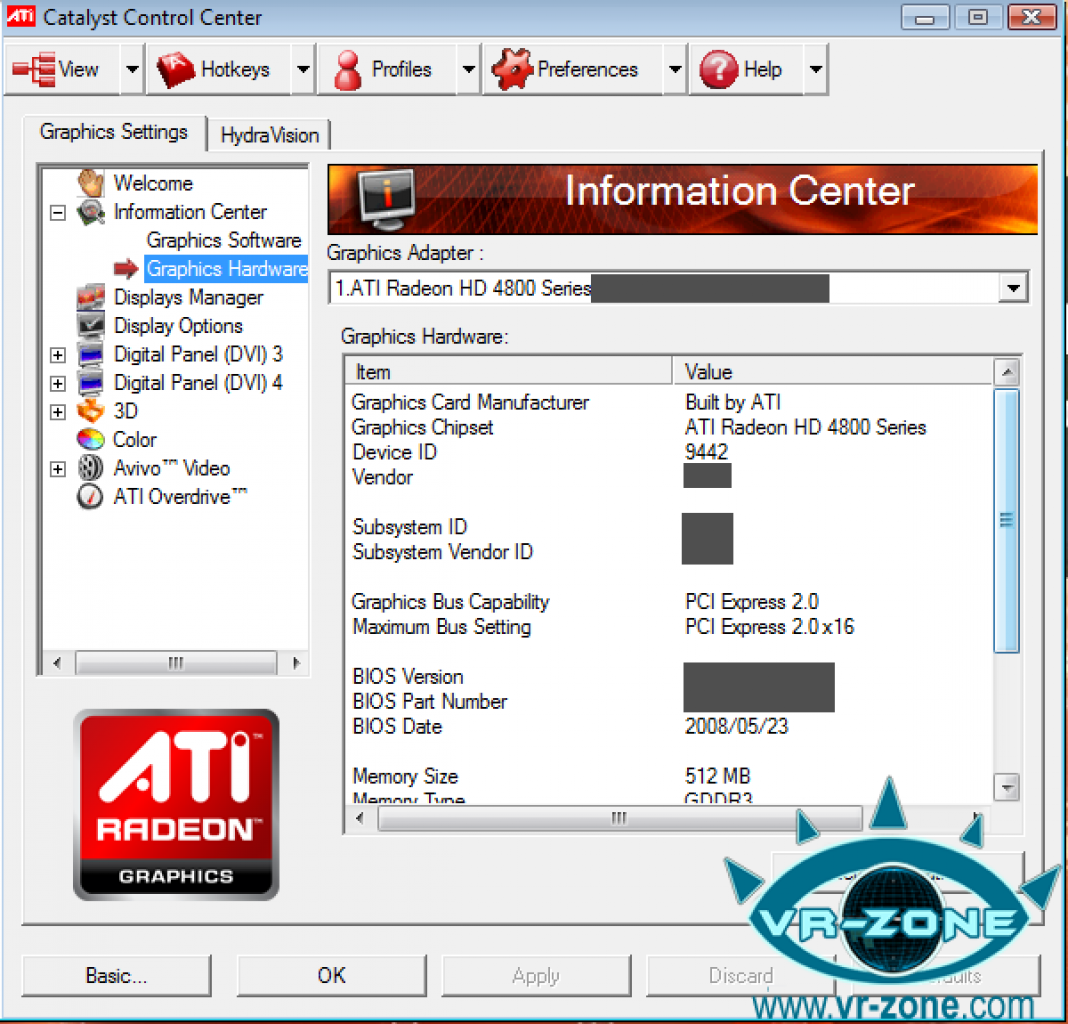Click the OK button
This screenshot has height=1024, width=1068.
coord(332,976)
